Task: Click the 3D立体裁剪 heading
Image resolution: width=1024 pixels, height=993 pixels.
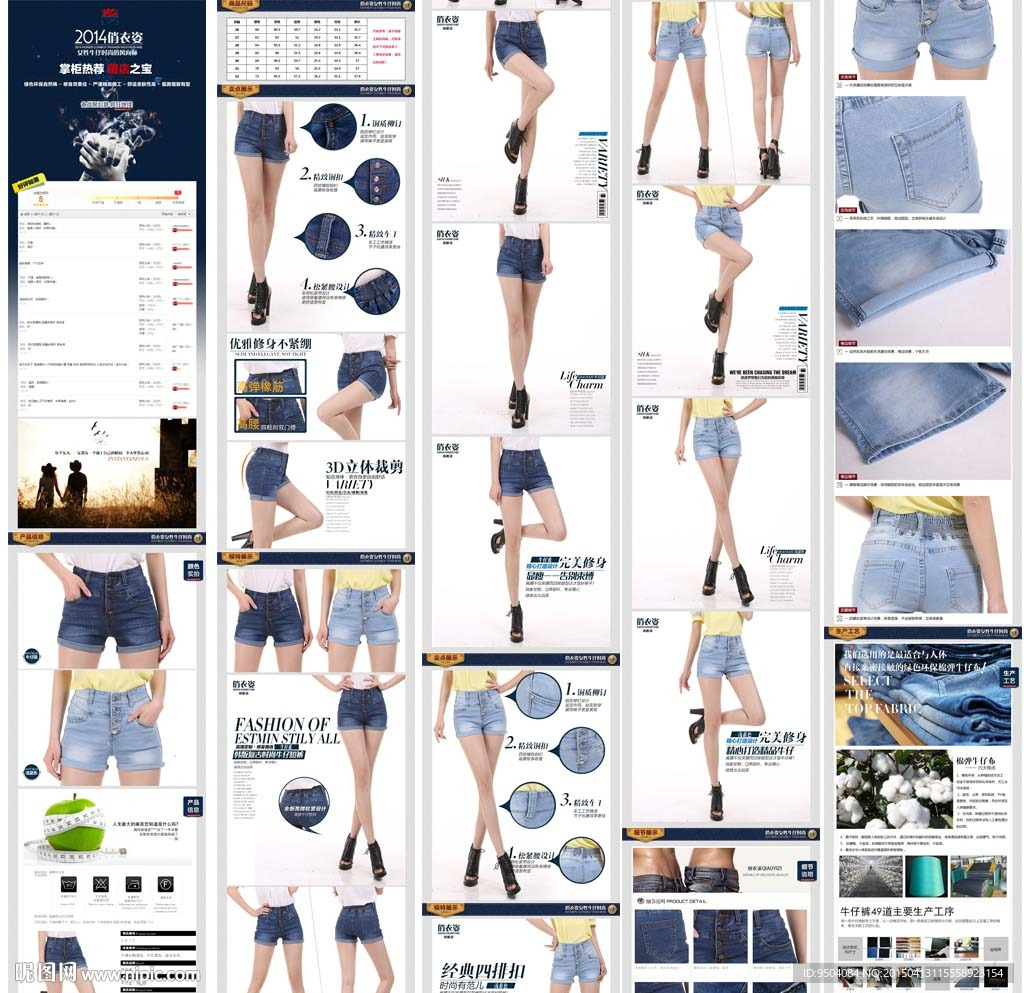Action: (364, 467)
